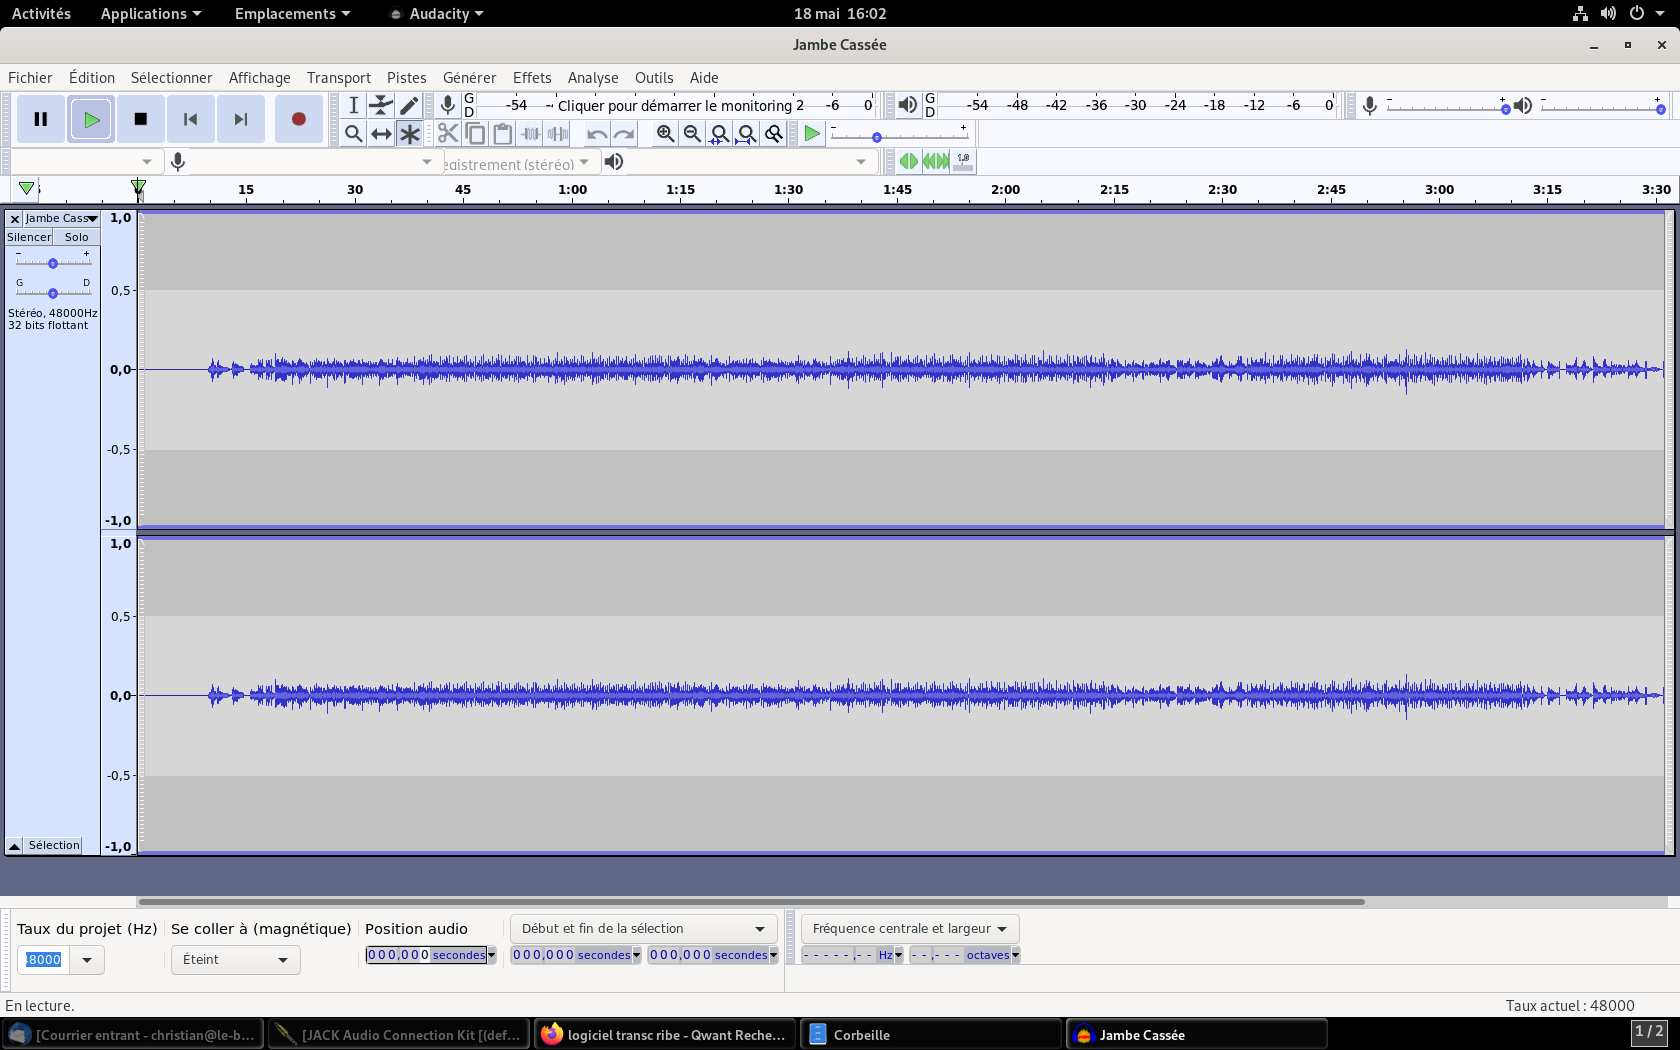1680x1050 pixels.
Task: Select the Envelope tool
Action: tap(381, 105)
